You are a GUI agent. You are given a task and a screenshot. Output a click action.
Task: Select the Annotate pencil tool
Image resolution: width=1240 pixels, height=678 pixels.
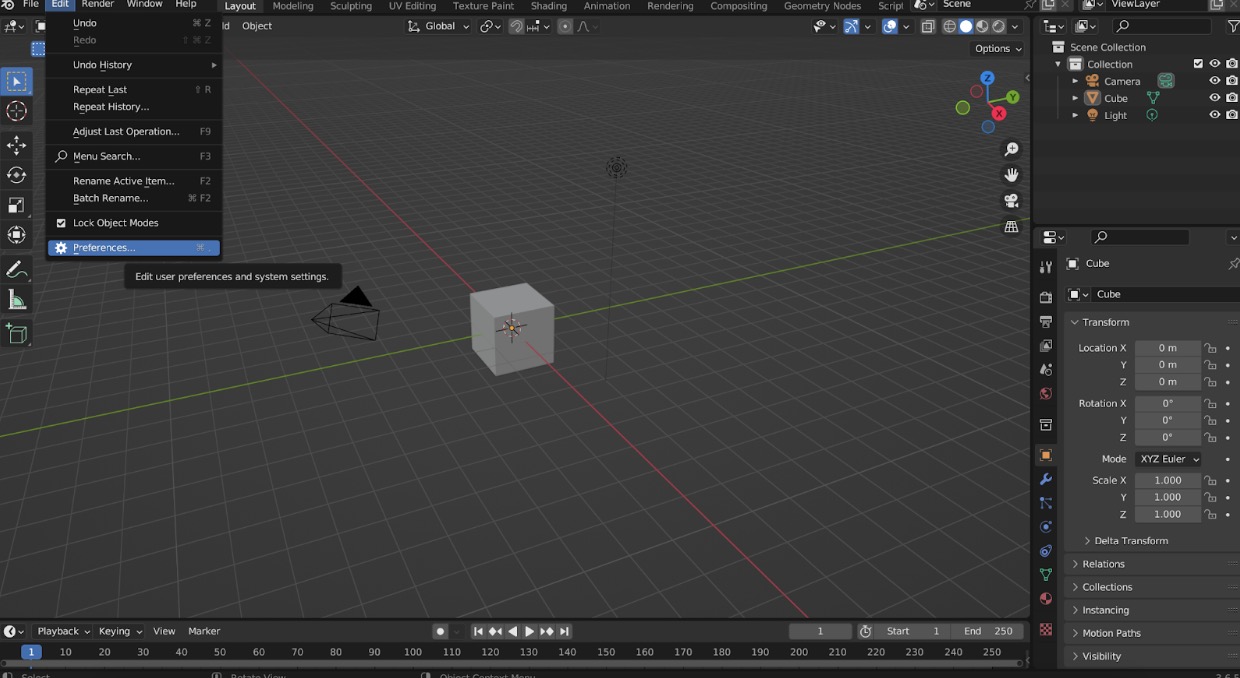[x=17, y=270]
